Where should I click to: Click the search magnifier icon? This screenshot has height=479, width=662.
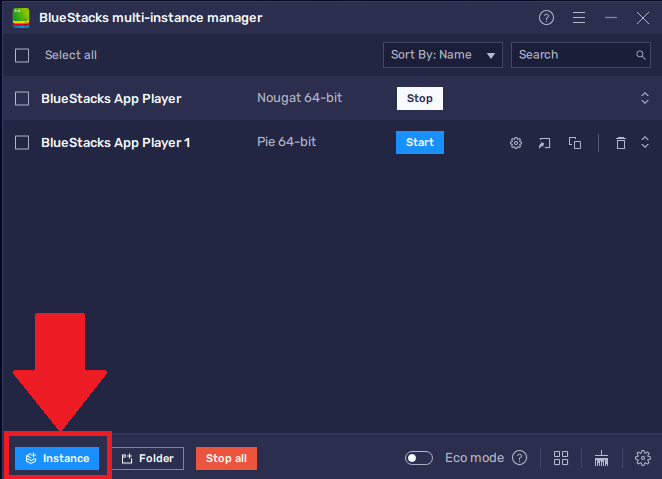[x=640, y=55]
